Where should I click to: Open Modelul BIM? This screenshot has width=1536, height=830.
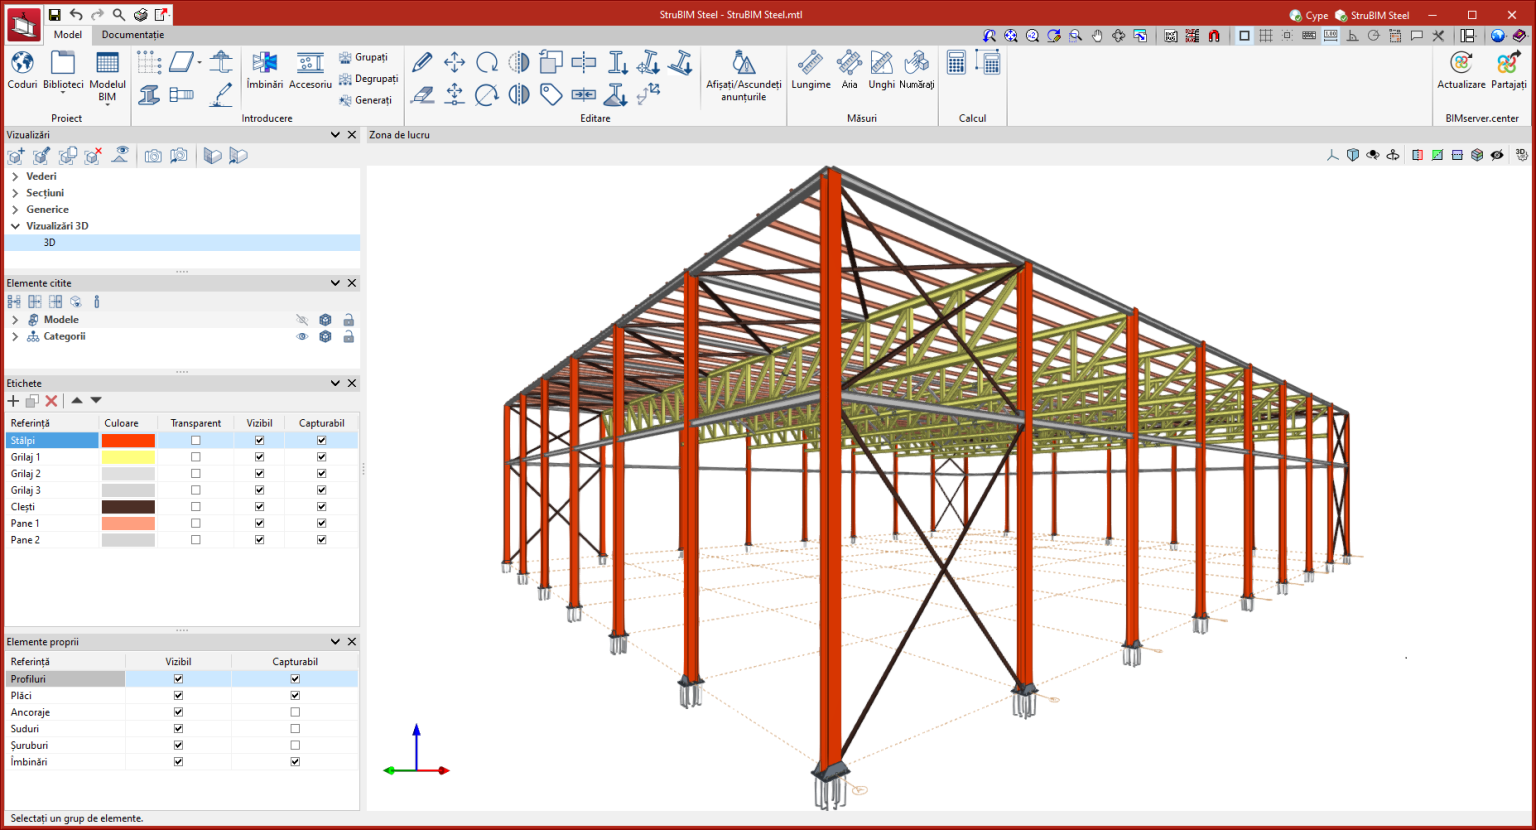point(107,72)
